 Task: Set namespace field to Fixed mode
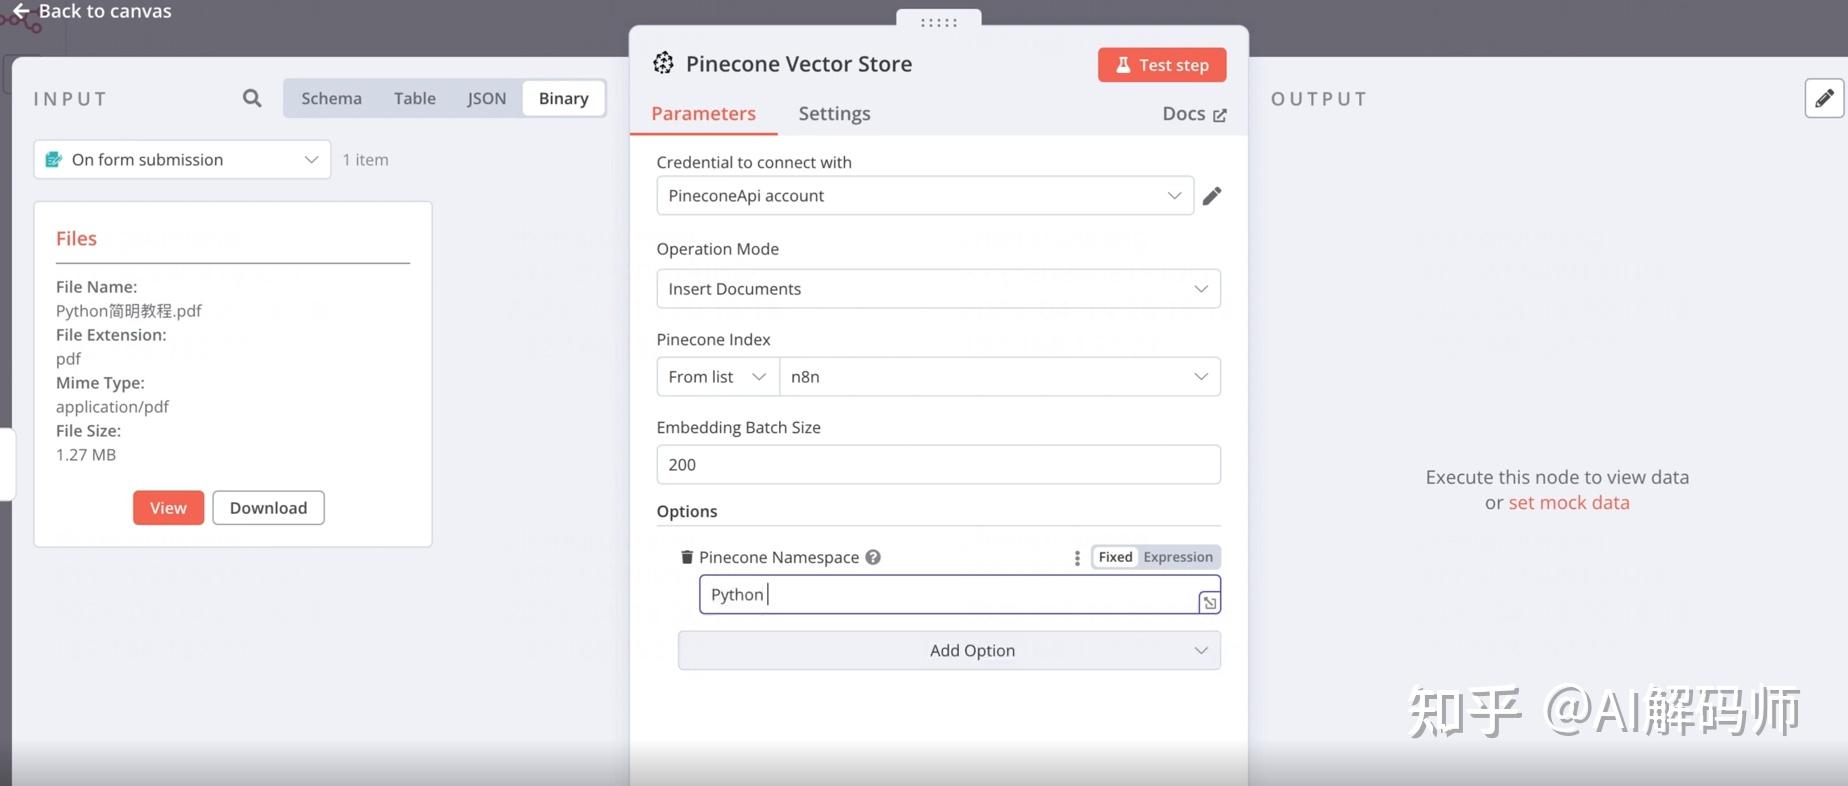(x=1115, y=557)
